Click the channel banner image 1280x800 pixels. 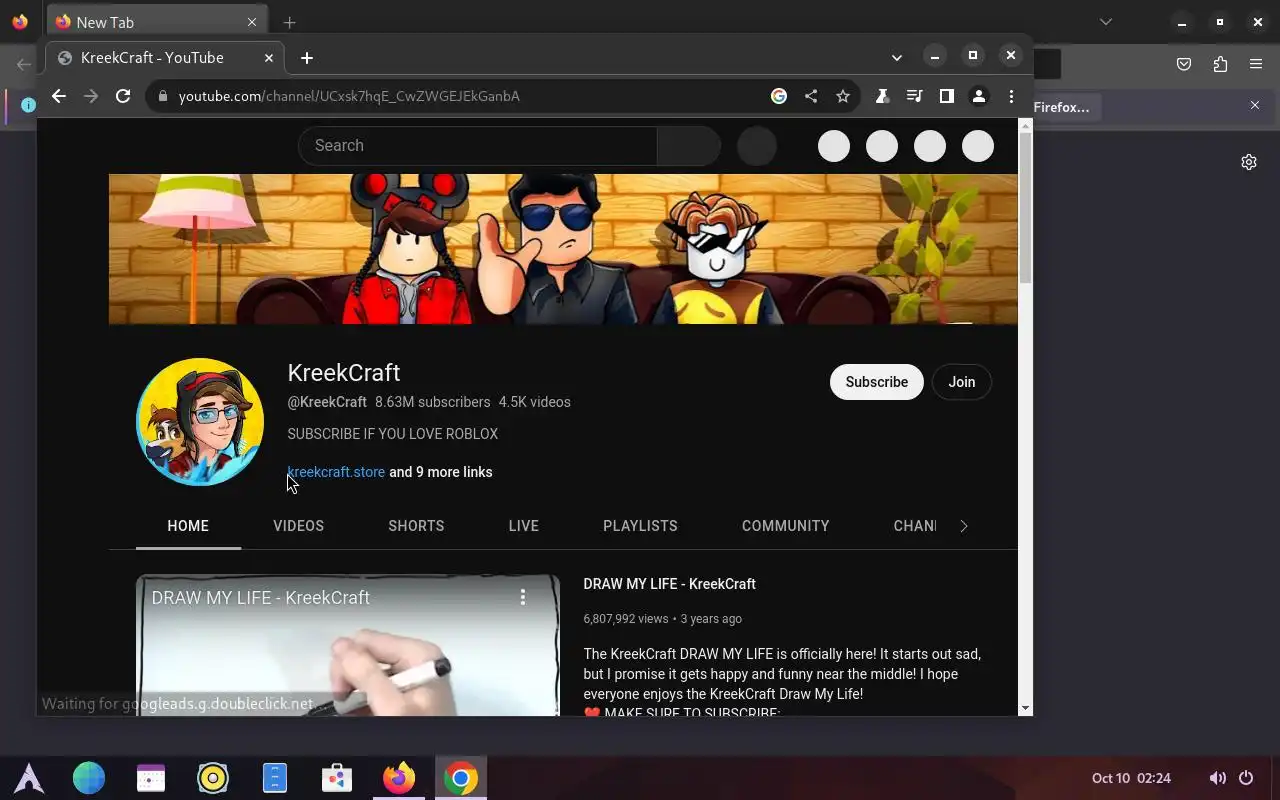tap(563, 249)
